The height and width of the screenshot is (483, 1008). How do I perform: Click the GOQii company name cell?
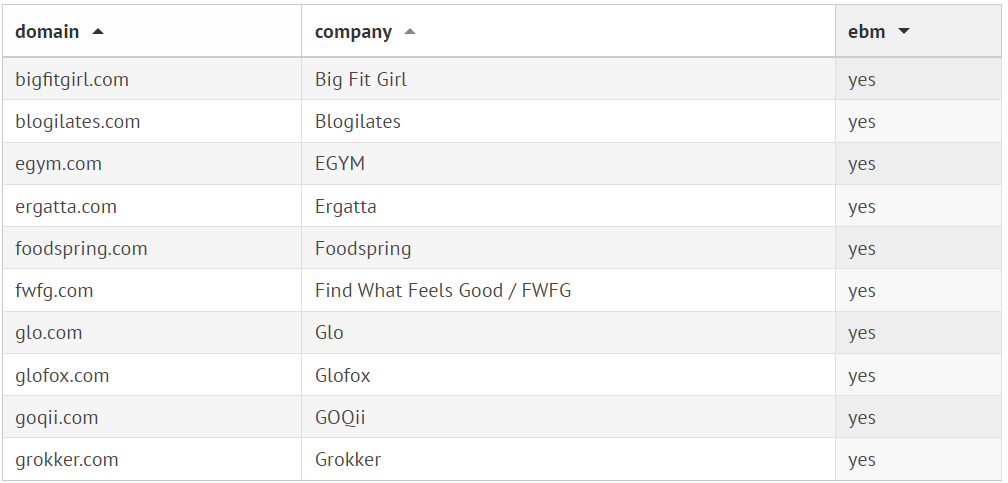point(340,418)
